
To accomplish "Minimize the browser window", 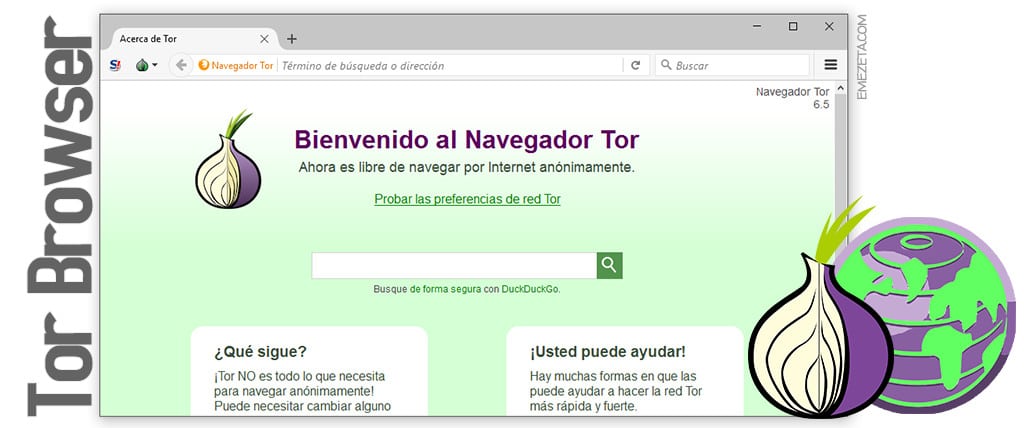I will (757, 27).
